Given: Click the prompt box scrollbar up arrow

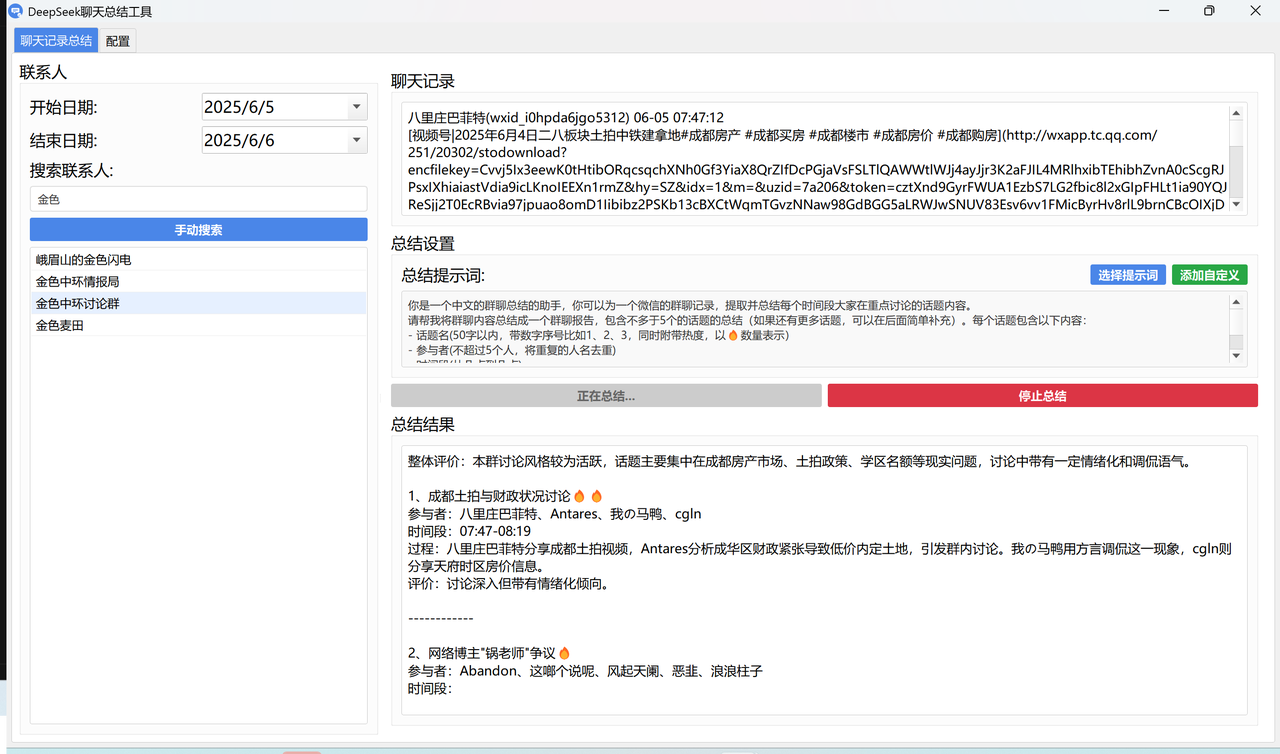Looking at the screenshot, I should 1236,300.
